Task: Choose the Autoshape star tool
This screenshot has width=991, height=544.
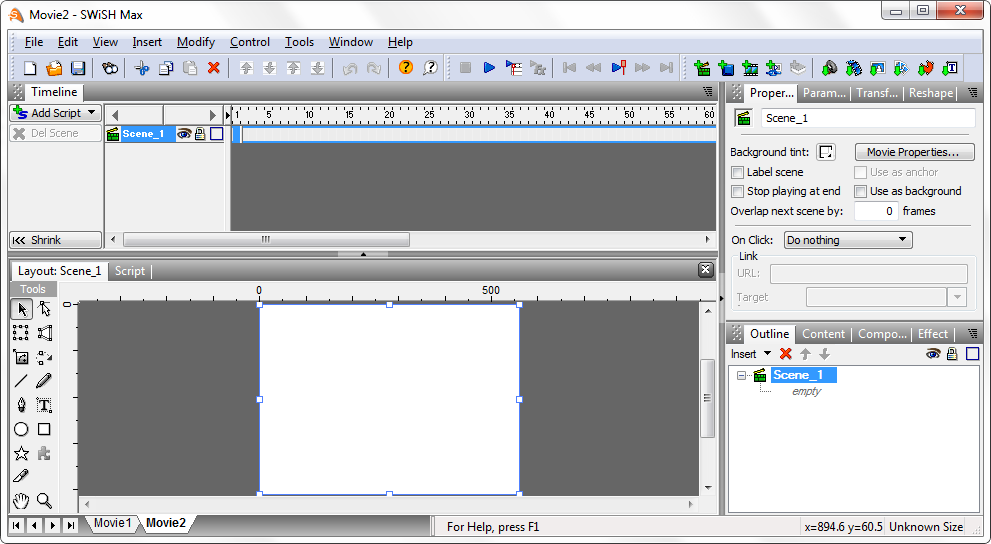Action: point(21,453)
